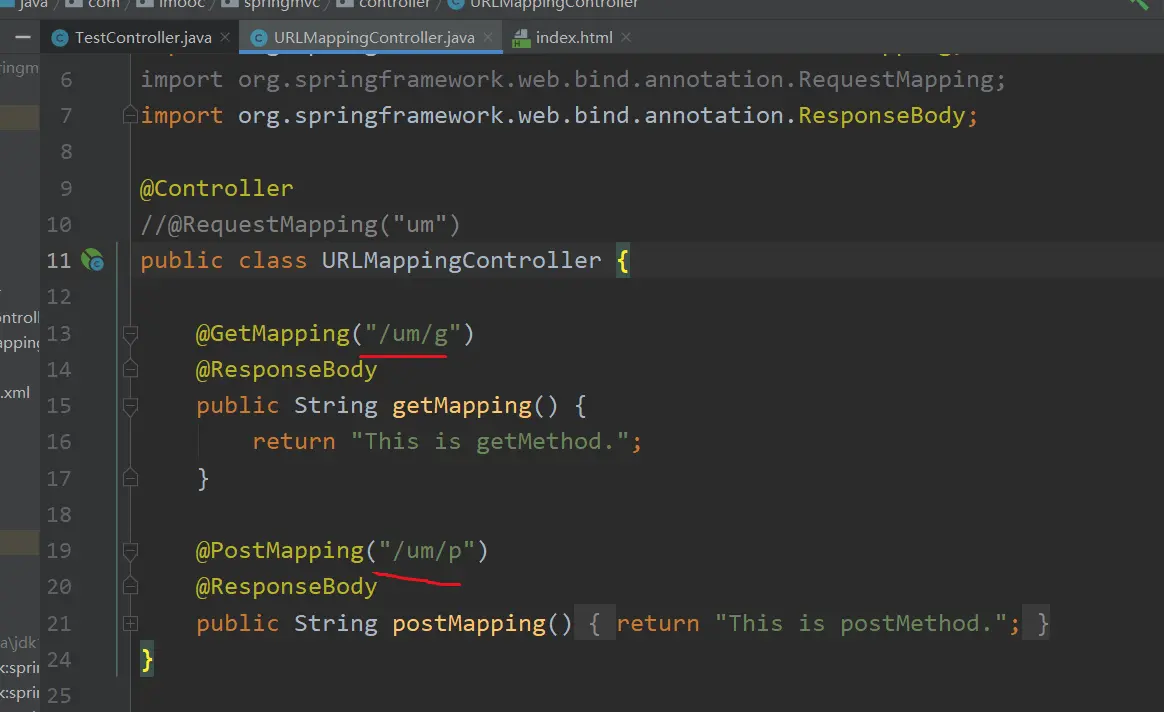Click the TestController.java class file icon
Screen dimensions: 1164x712
[x=60, y=38]
